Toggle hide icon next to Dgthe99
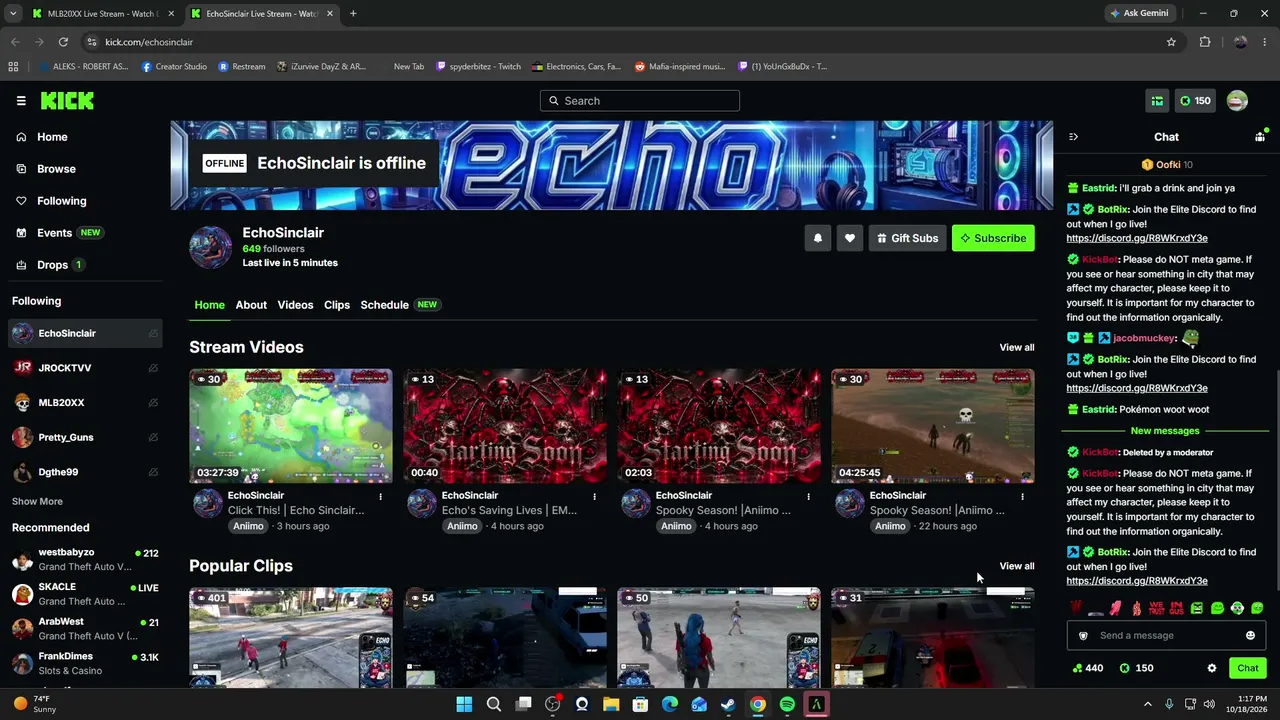This screenshot has height=720, width=1280. point(153,472)
